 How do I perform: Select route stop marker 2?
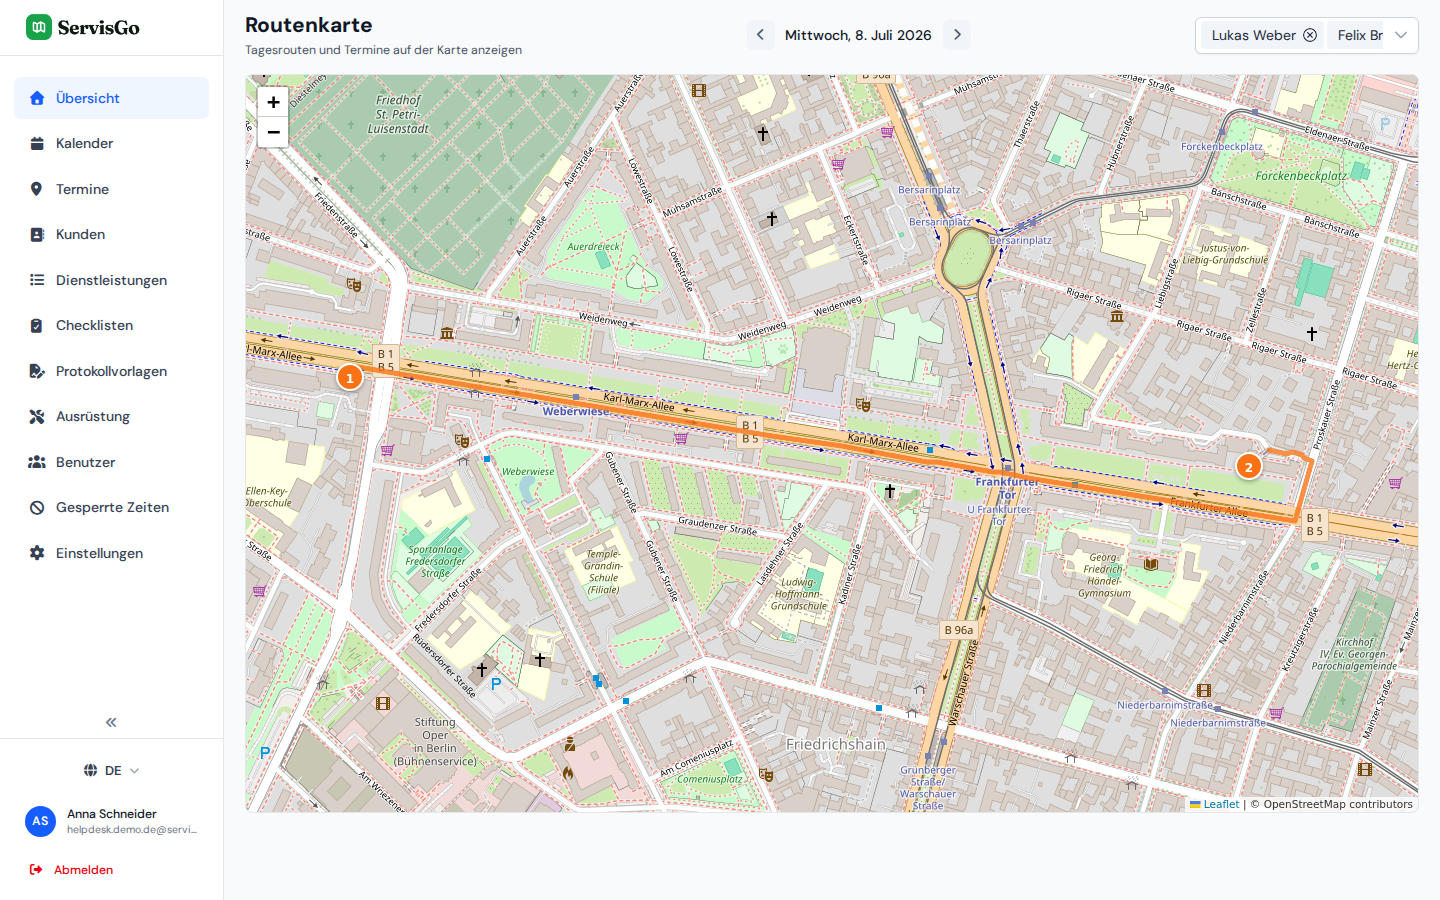[x=1248, y=466]
